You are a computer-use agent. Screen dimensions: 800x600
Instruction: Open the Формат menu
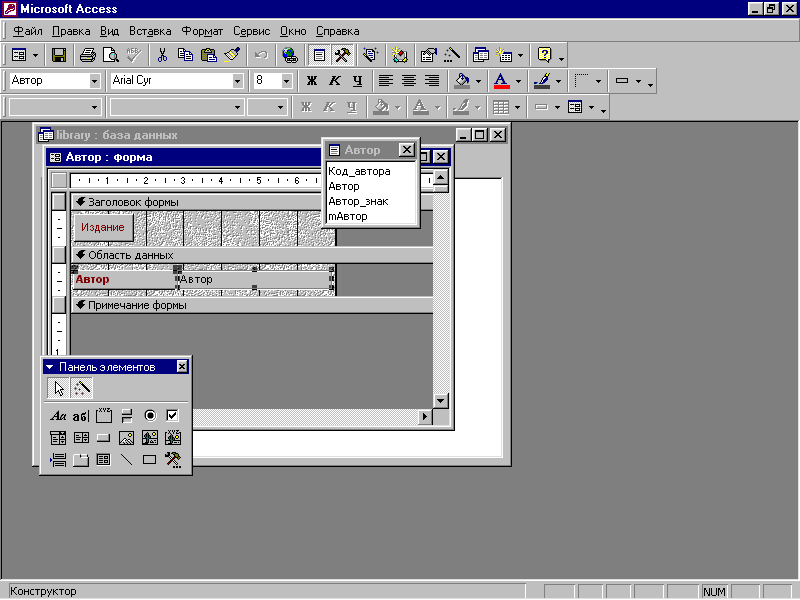202,31
